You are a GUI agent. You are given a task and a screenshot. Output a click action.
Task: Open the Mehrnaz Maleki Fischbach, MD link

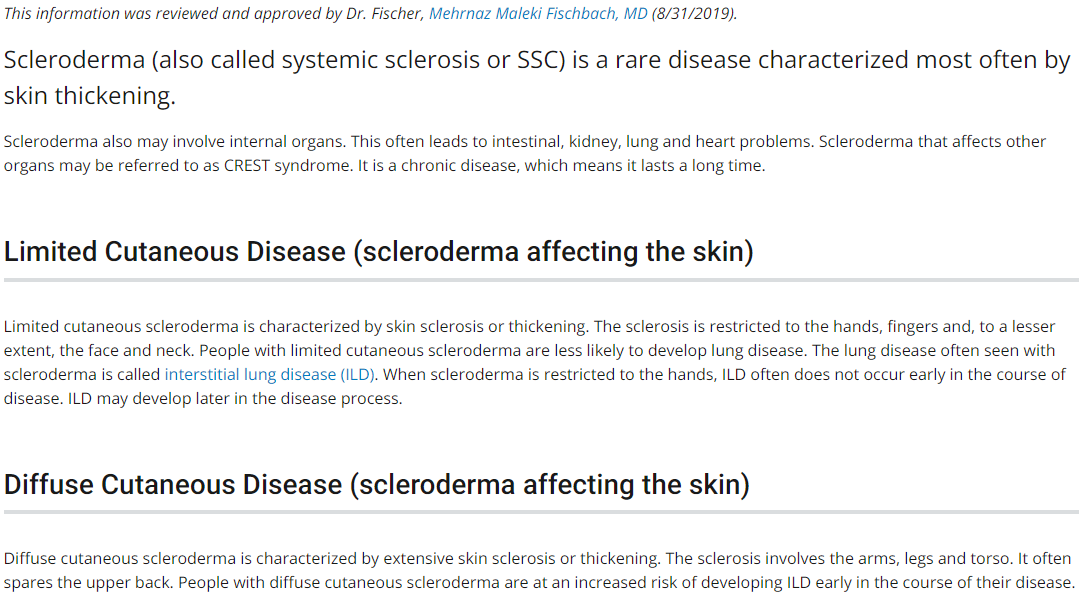[538, 13]
